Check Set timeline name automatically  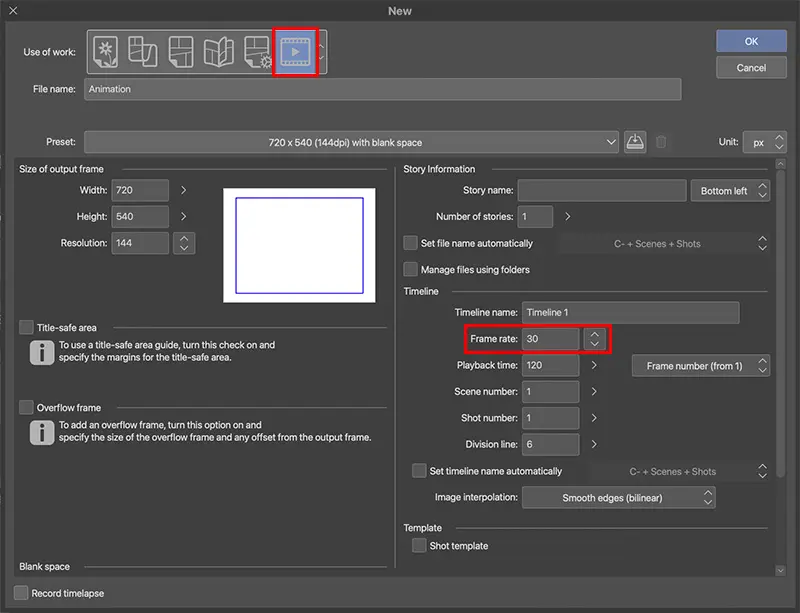pyautogui.click(x=419, y=471)
